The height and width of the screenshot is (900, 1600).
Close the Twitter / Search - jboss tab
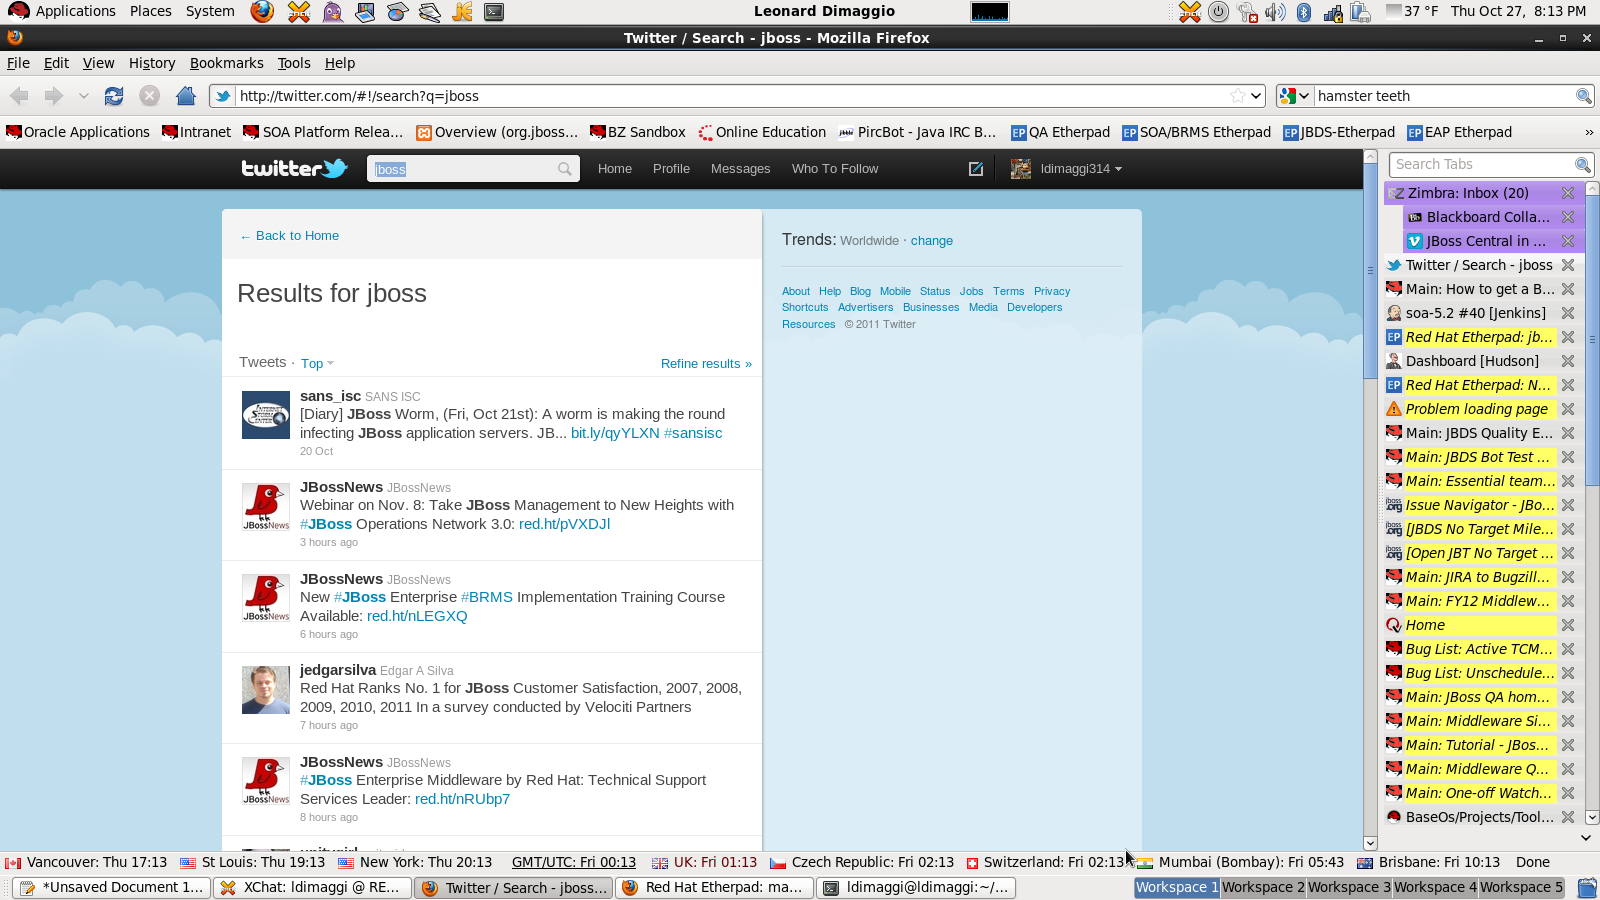tap(1568, 265)
